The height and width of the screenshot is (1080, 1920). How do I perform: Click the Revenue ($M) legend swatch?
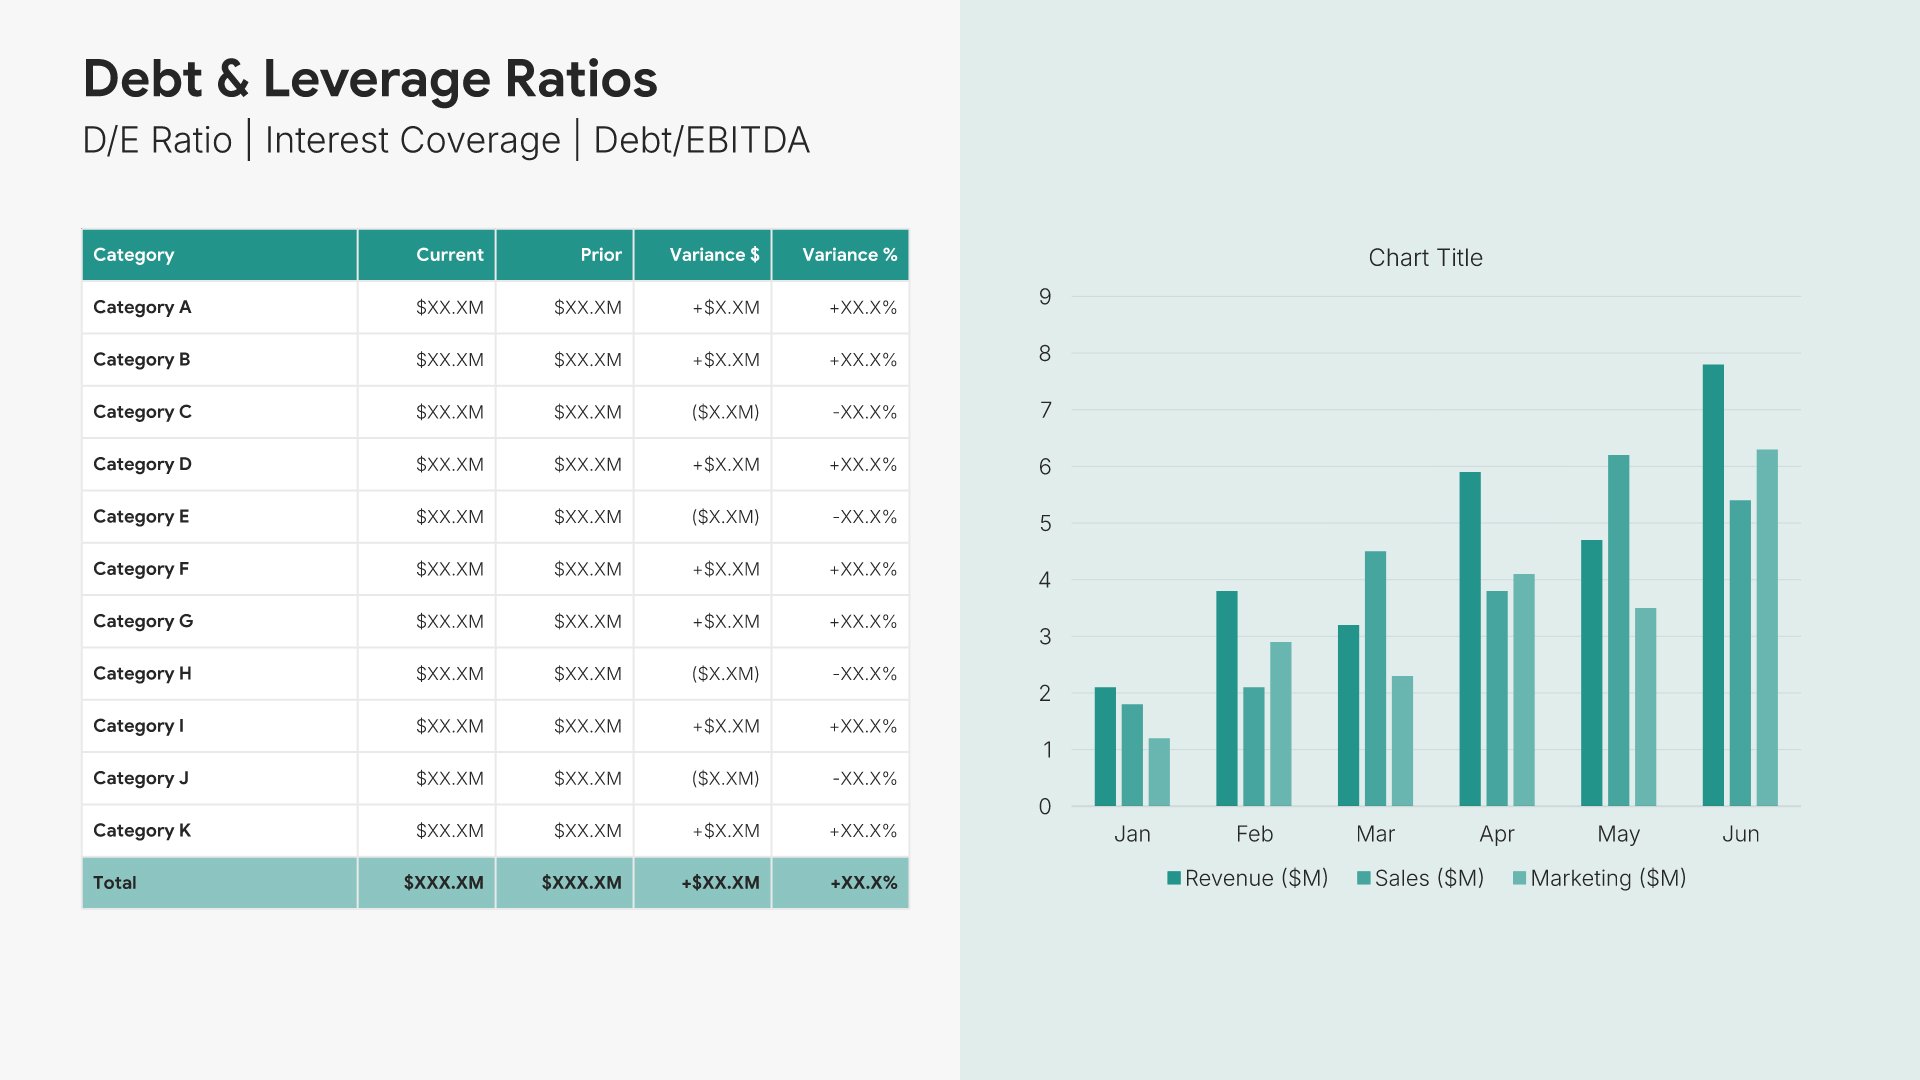point(1174,878)
